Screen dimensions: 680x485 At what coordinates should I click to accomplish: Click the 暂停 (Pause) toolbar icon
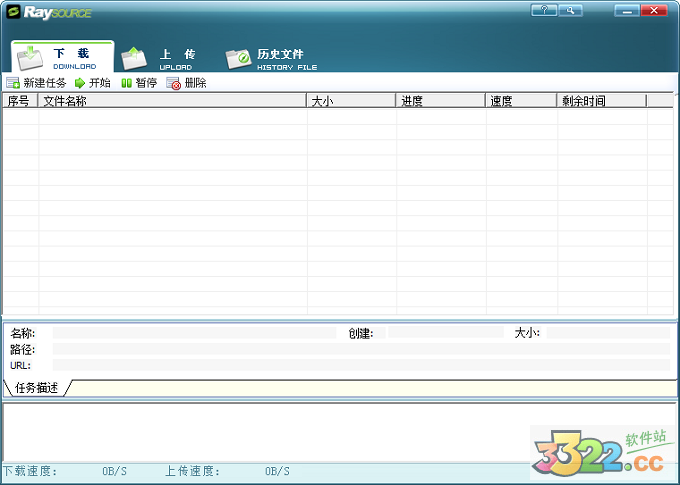click(127, 83)
